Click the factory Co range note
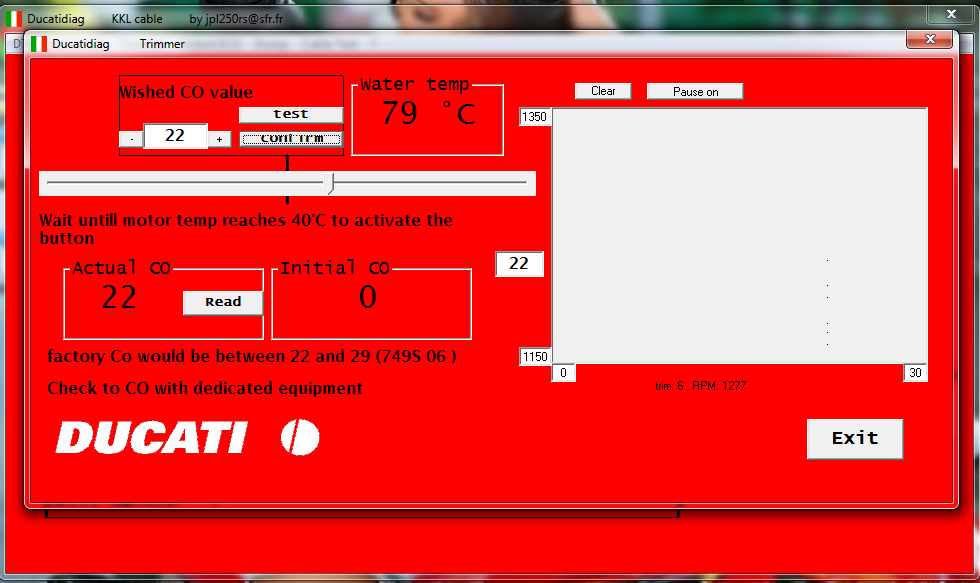This screenshot has height=583, width=980. pos(252,356)
